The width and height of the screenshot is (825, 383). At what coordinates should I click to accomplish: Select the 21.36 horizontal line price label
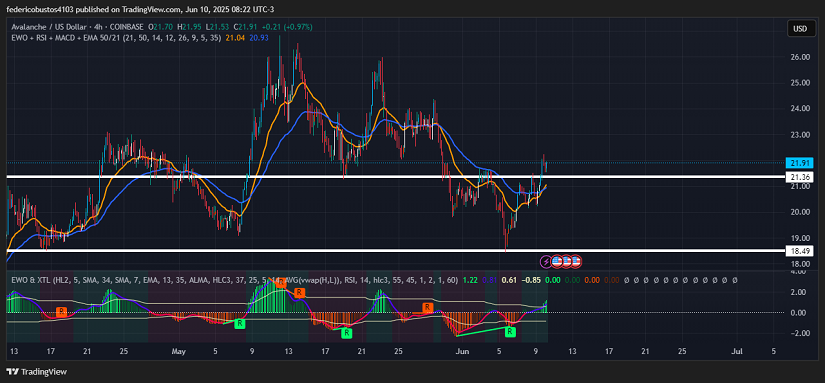pos(799,177)
